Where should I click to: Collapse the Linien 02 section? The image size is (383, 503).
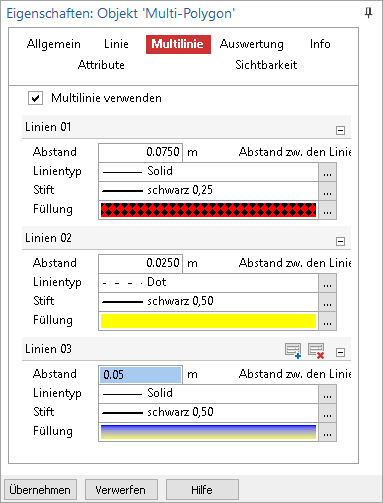click(x=340, y=241)
